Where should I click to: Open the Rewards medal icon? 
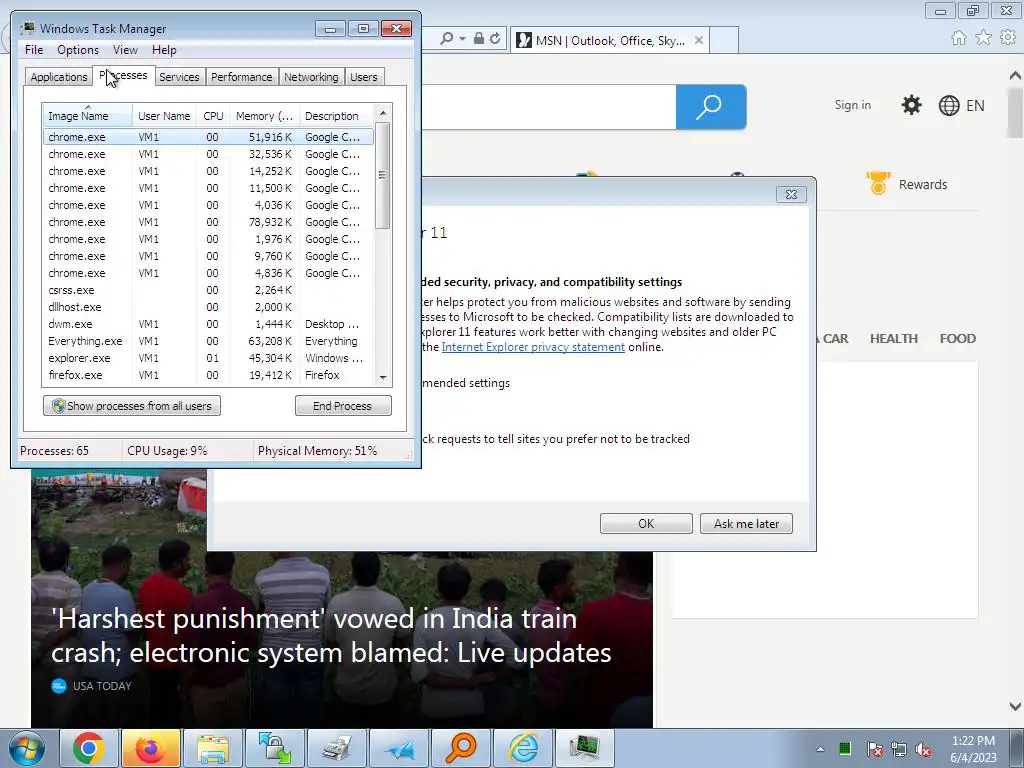(878, 184)
